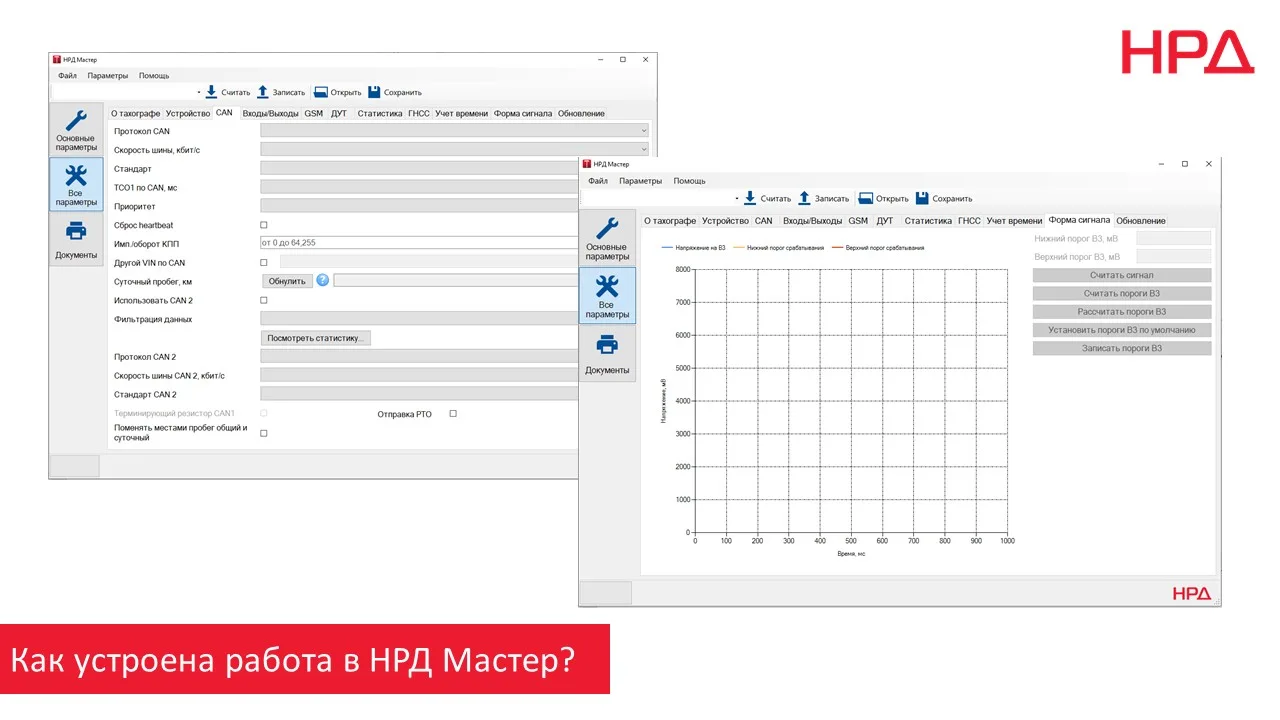Viewport: 1280px width, 720px height.
Task: Click Нижний порог ВЗ, мВ field
Action: pyautogui.click(x=1173, y=239)
